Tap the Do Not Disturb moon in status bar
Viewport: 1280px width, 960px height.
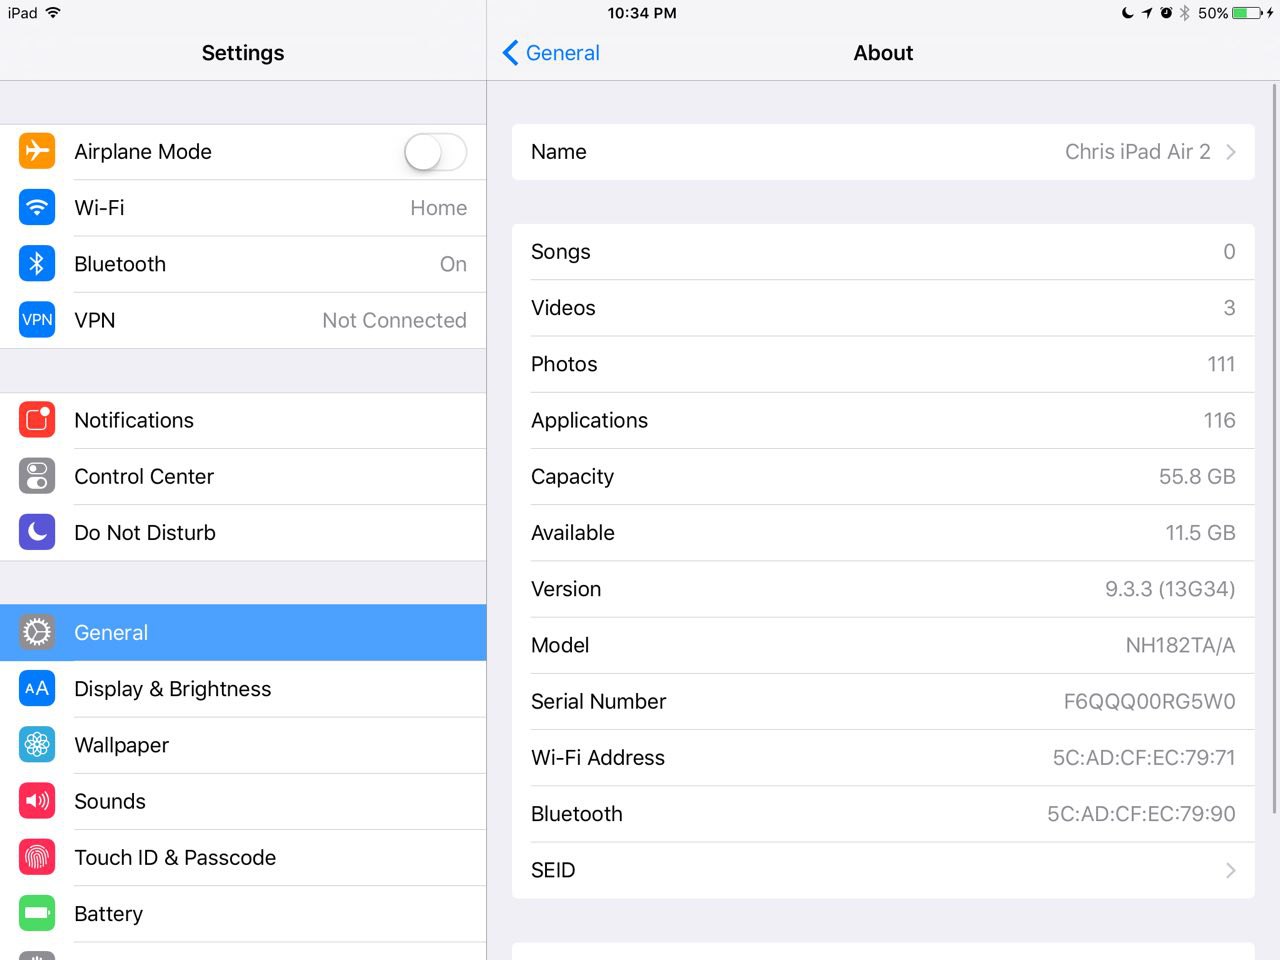(1127, 13)
